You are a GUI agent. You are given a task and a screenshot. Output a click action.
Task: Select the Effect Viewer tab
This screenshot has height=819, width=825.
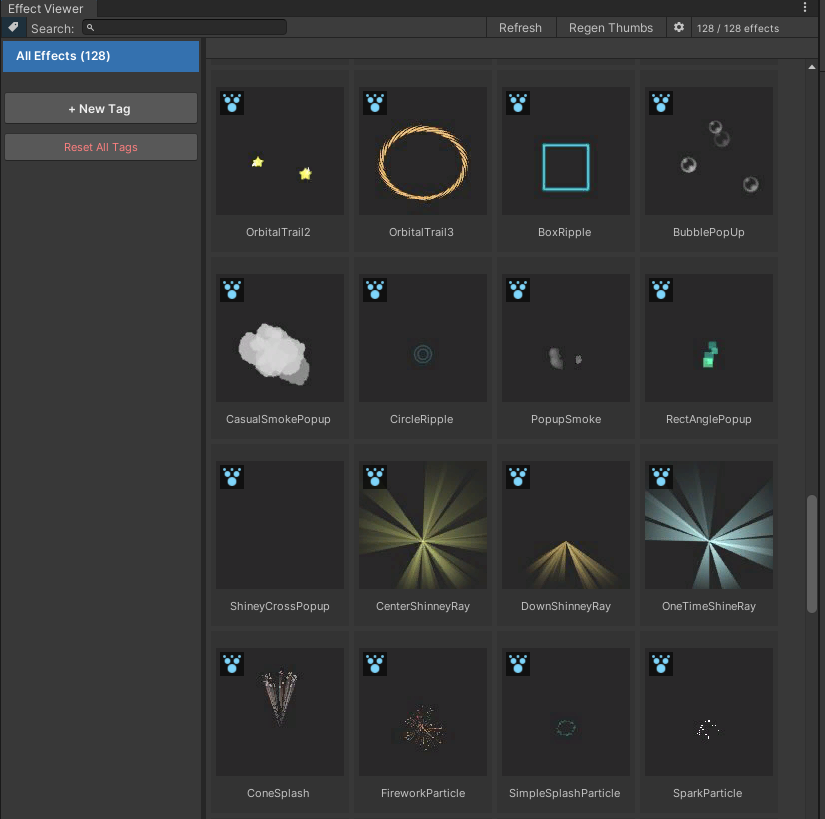(46, 9)
